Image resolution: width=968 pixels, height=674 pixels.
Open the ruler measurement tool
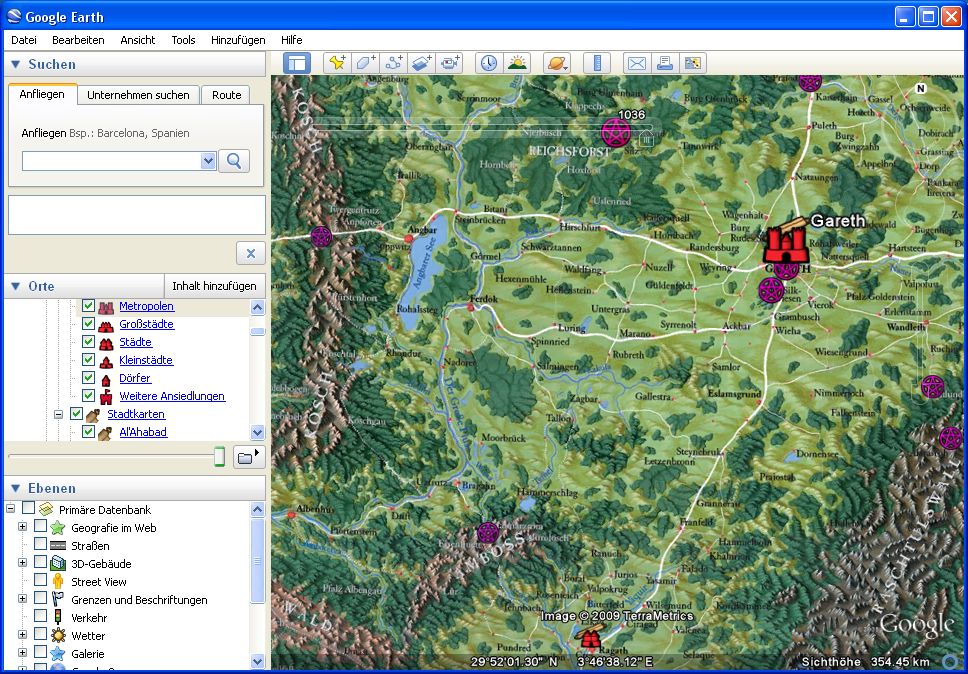pos(597,63)
